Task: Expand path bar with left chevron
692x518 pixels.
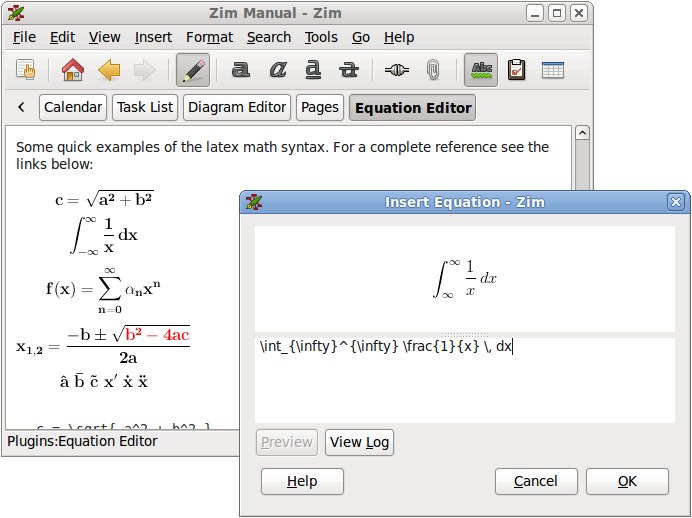Action: point(21,107)
